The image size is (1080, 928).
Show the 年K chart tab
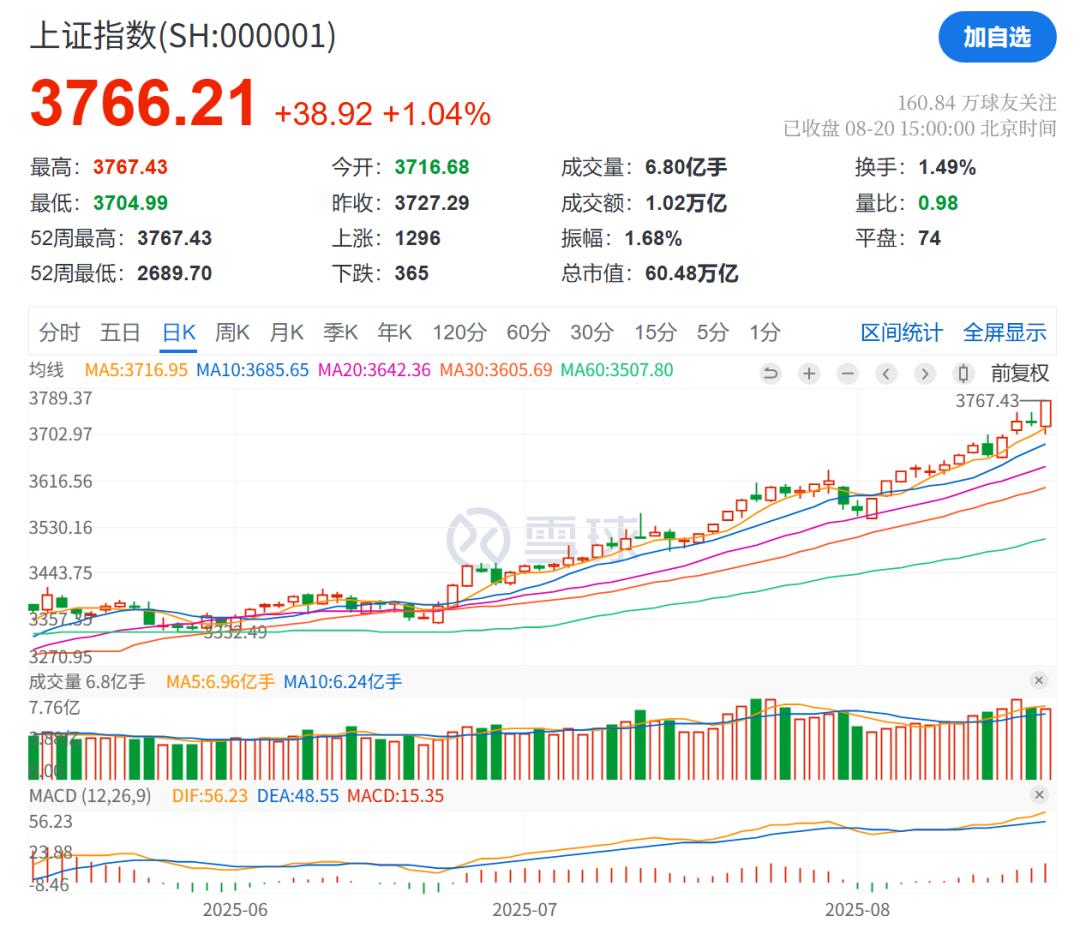395,333
